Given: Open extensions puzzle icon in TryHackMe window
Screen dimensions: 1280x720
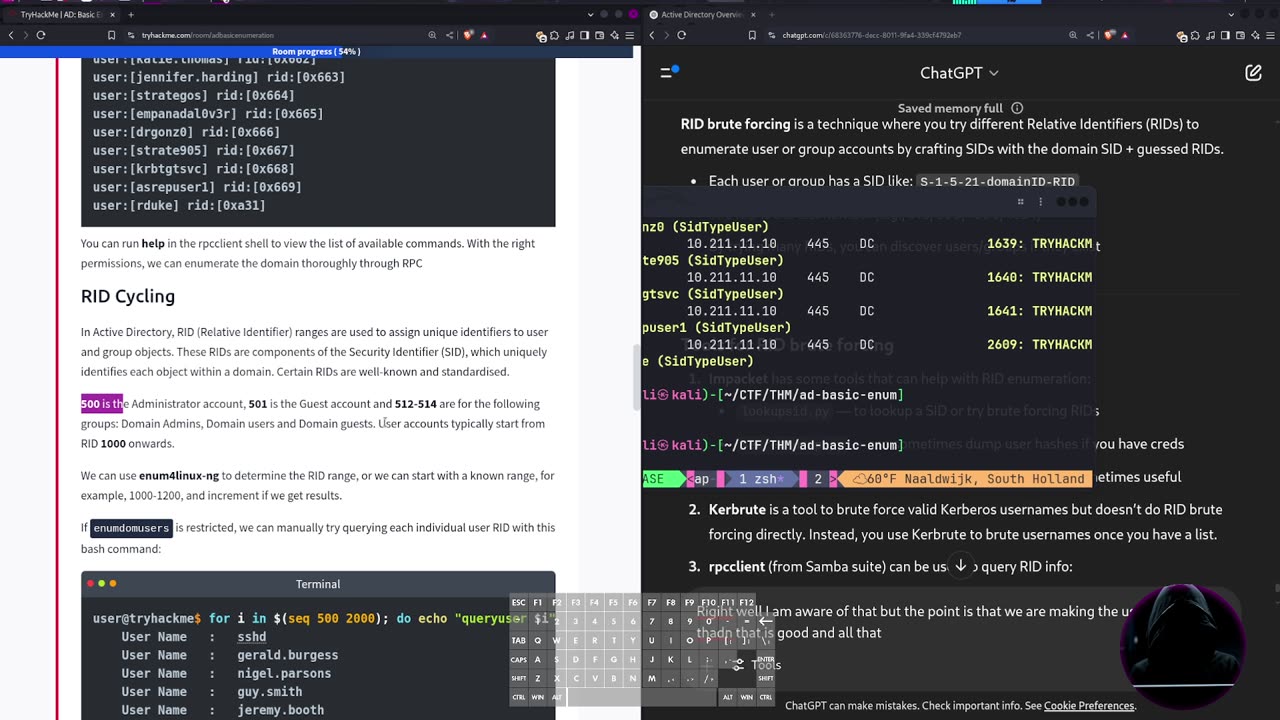Looking at the screenshot, I should point(554,35).
